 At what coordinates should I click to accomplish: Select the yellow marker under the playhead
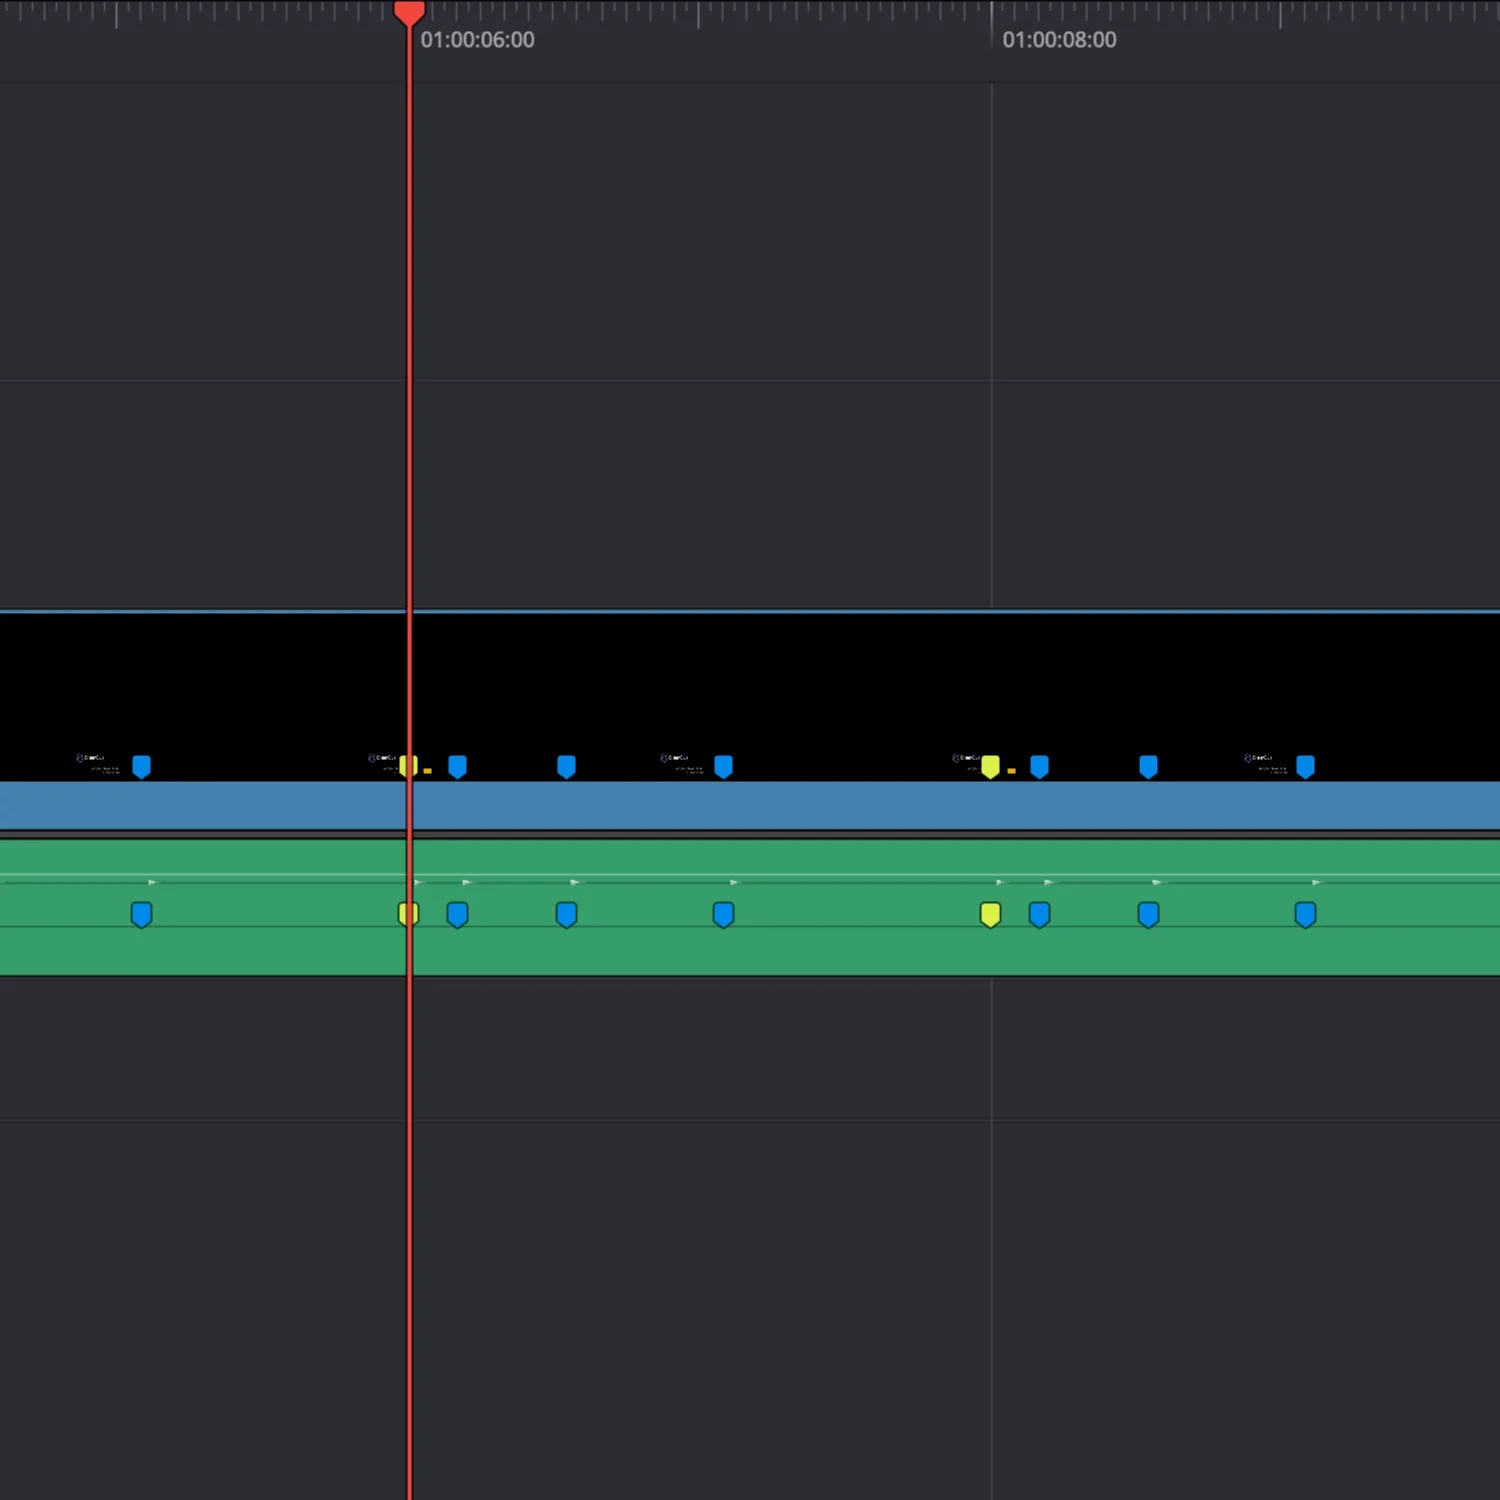pos(408,765)
